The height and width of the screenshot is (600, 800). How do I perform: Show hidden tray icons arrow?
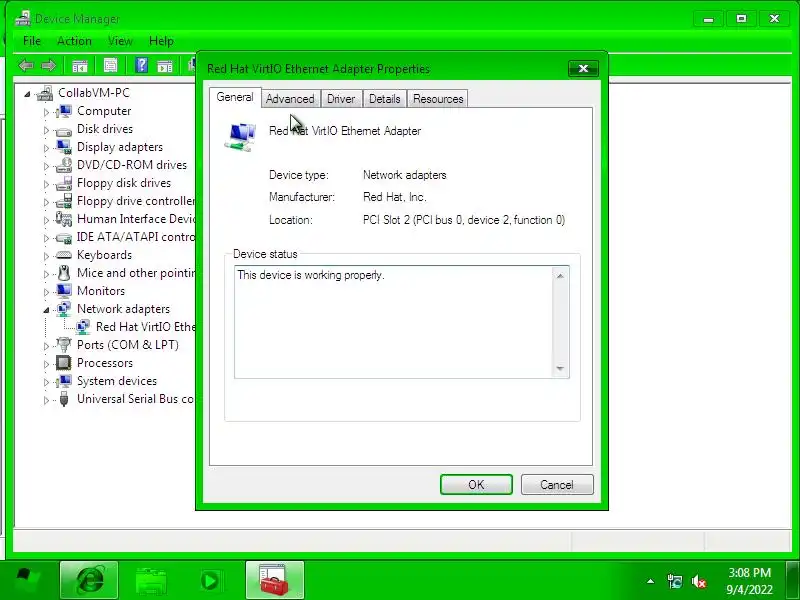651,581
